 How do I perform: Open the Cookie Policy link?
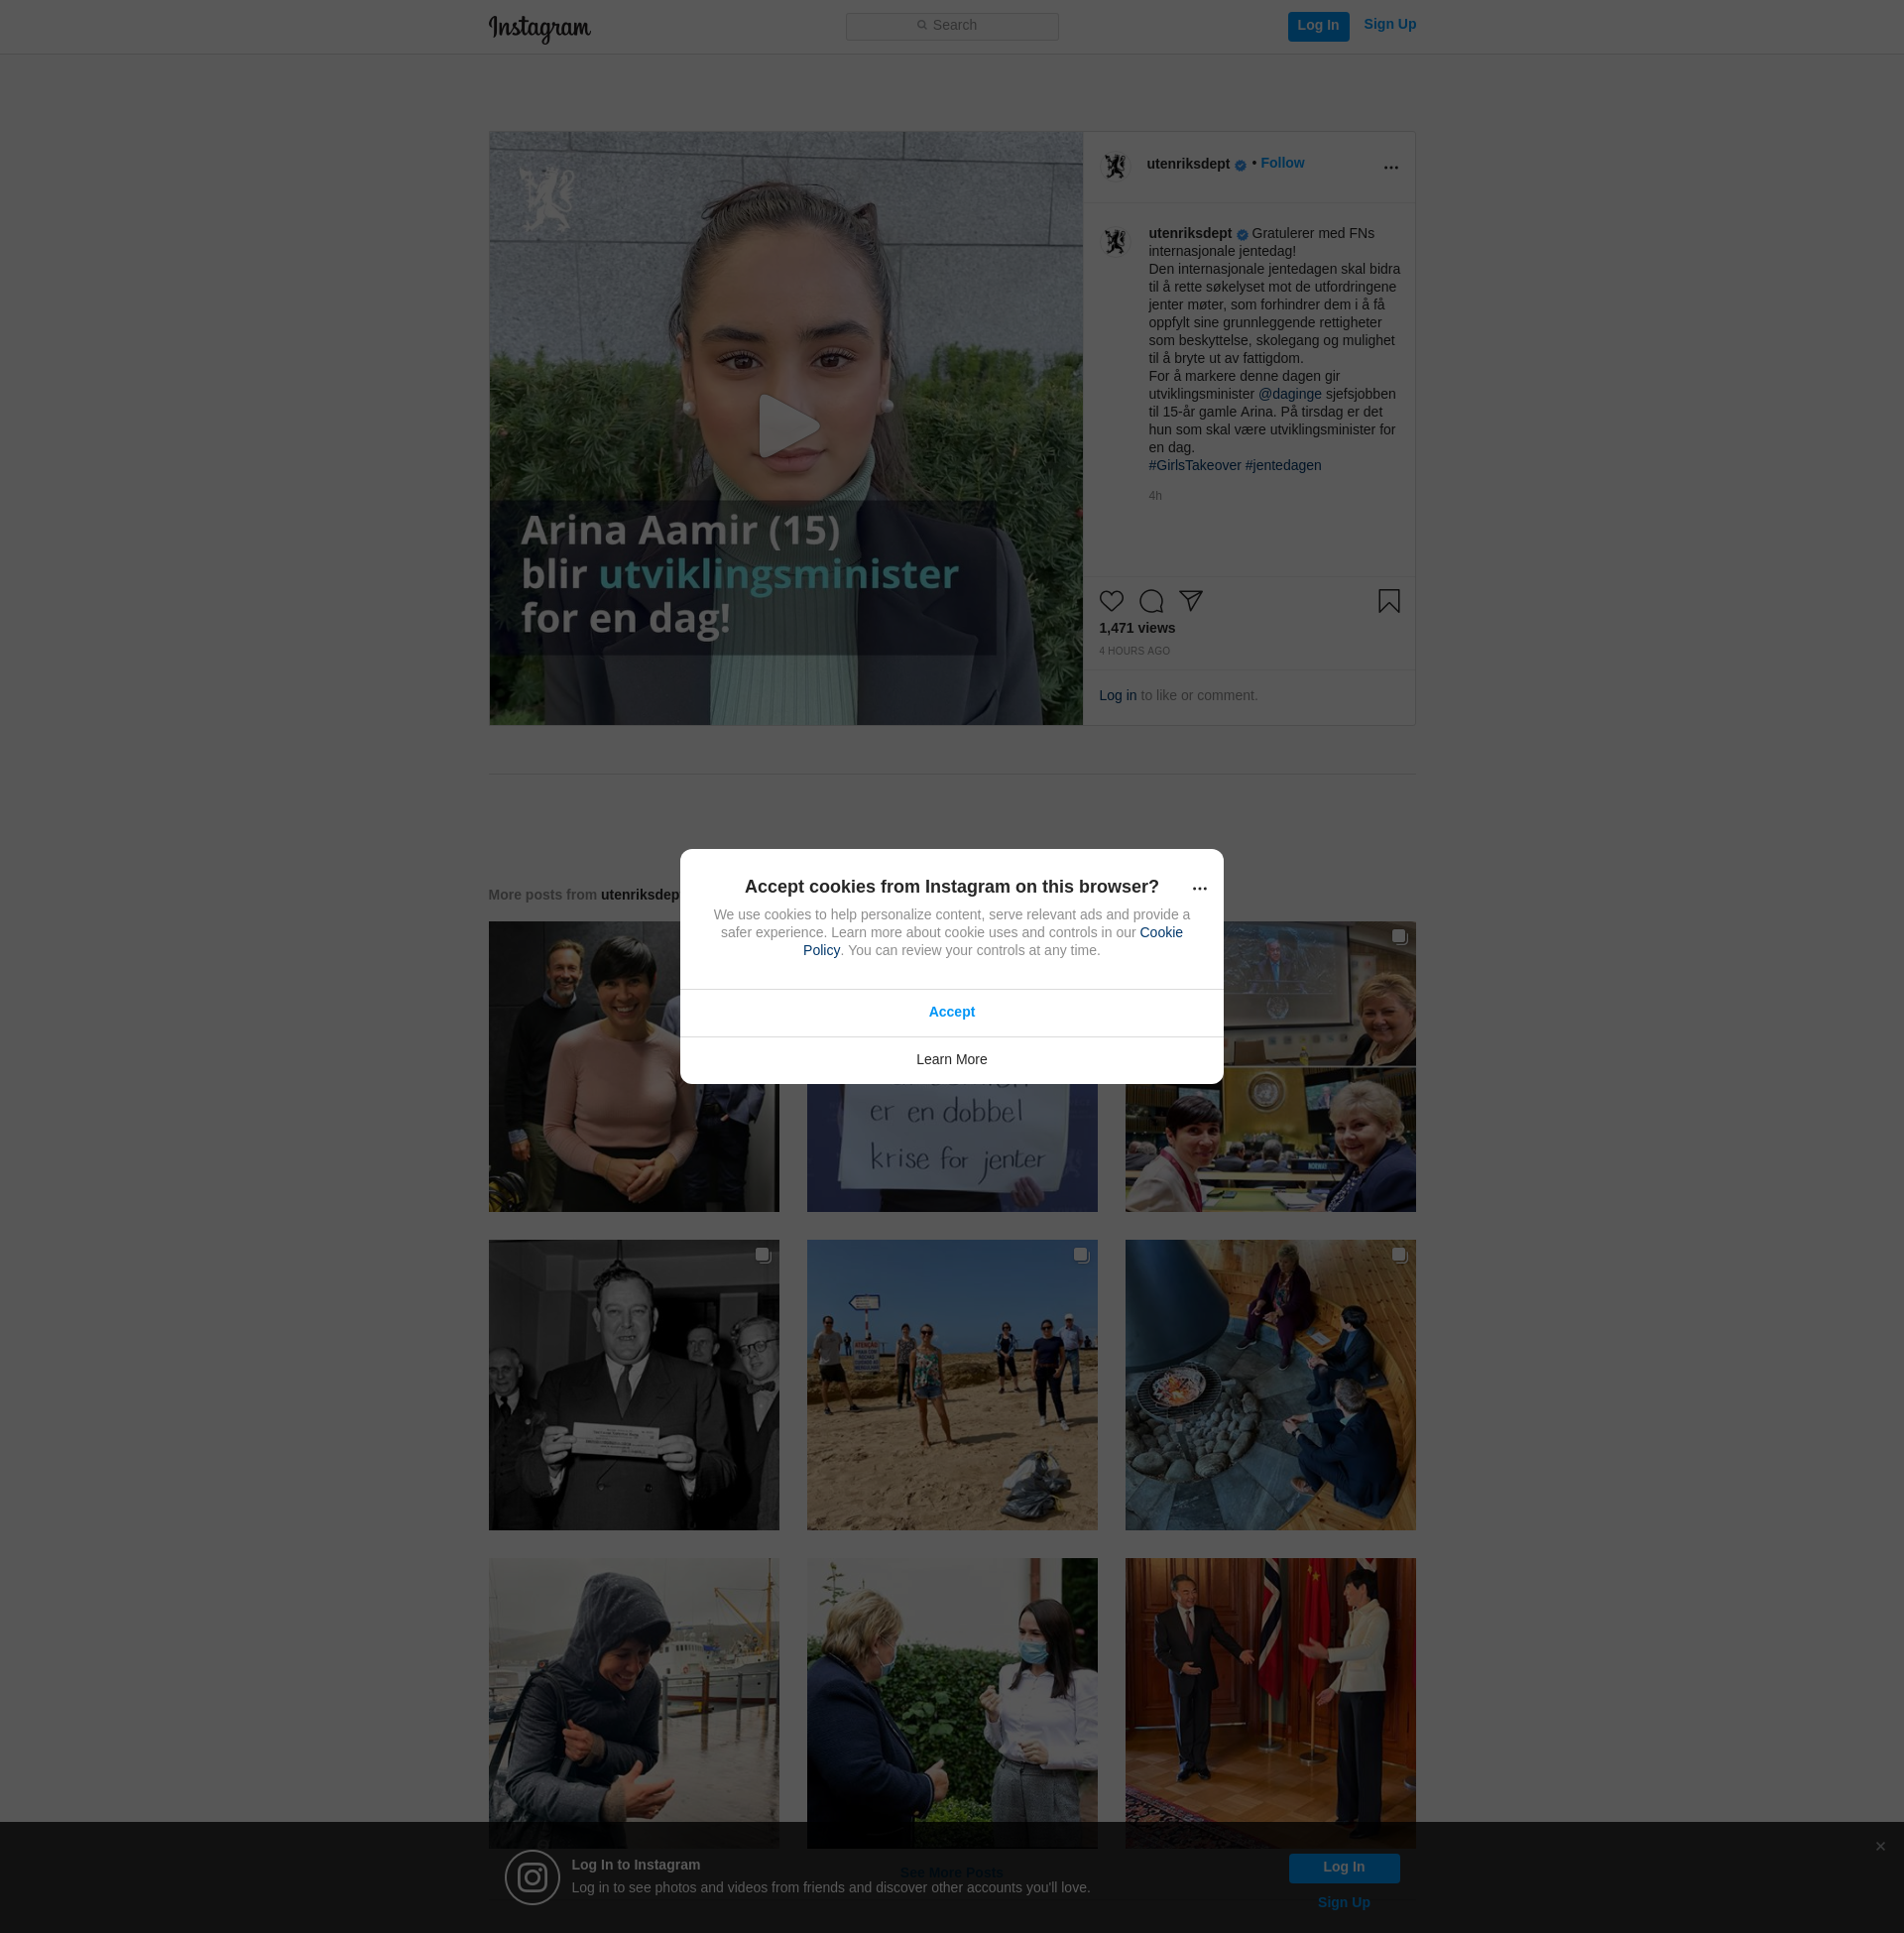coord(1160,932)
